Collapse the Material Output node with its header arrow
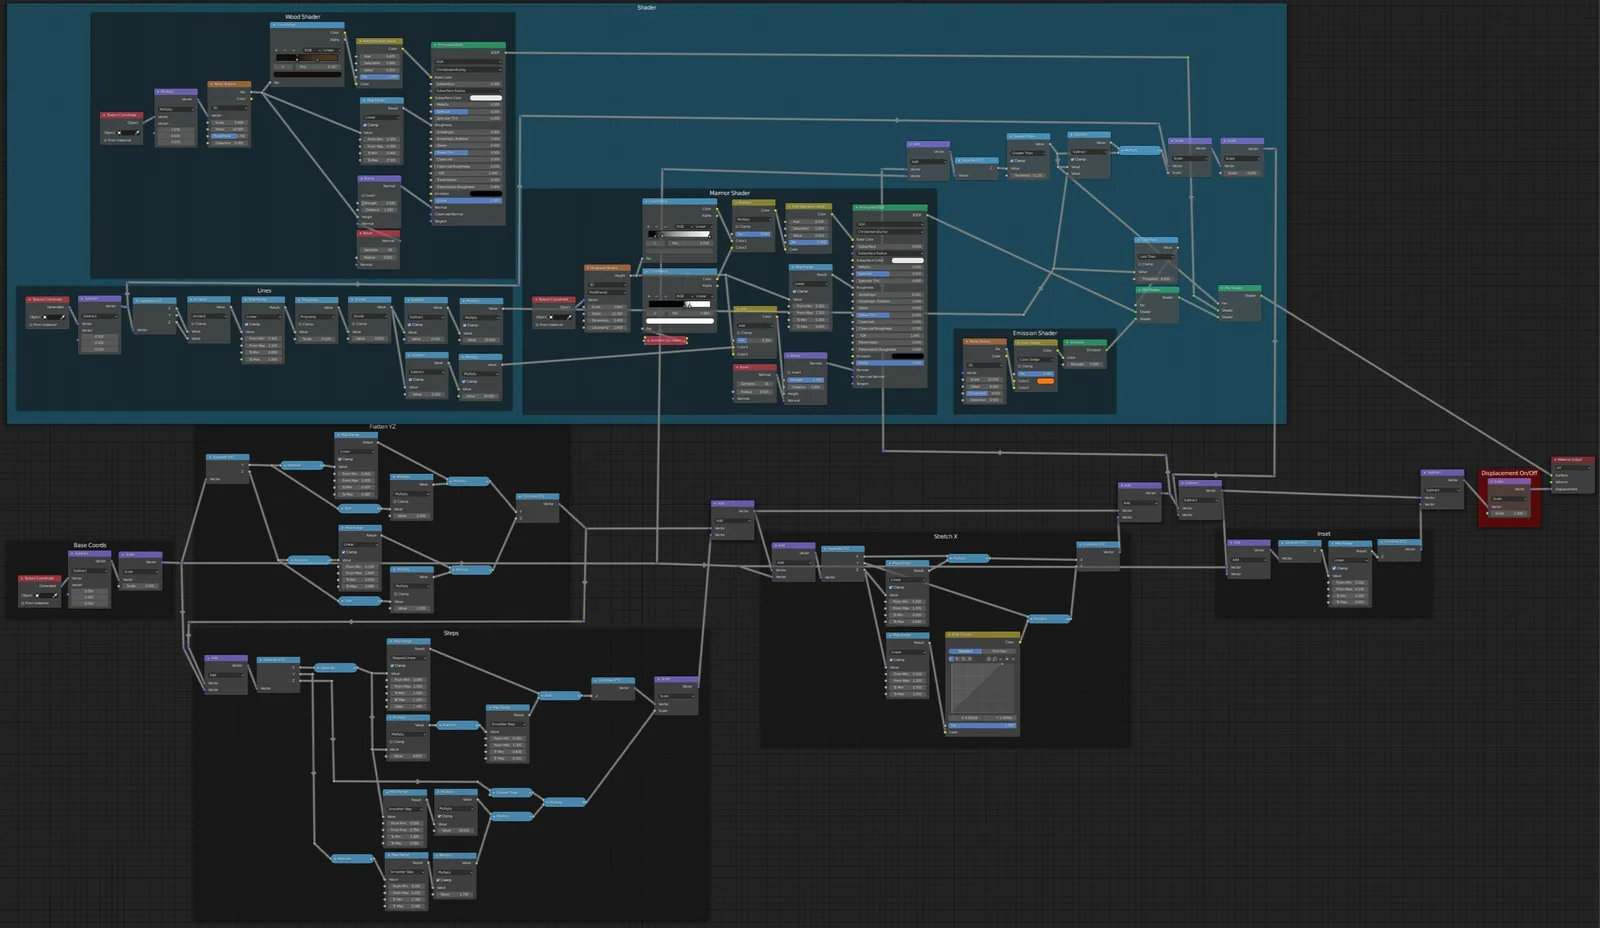This screenshot has width=1600, height=928. (x=1555, y=460)
